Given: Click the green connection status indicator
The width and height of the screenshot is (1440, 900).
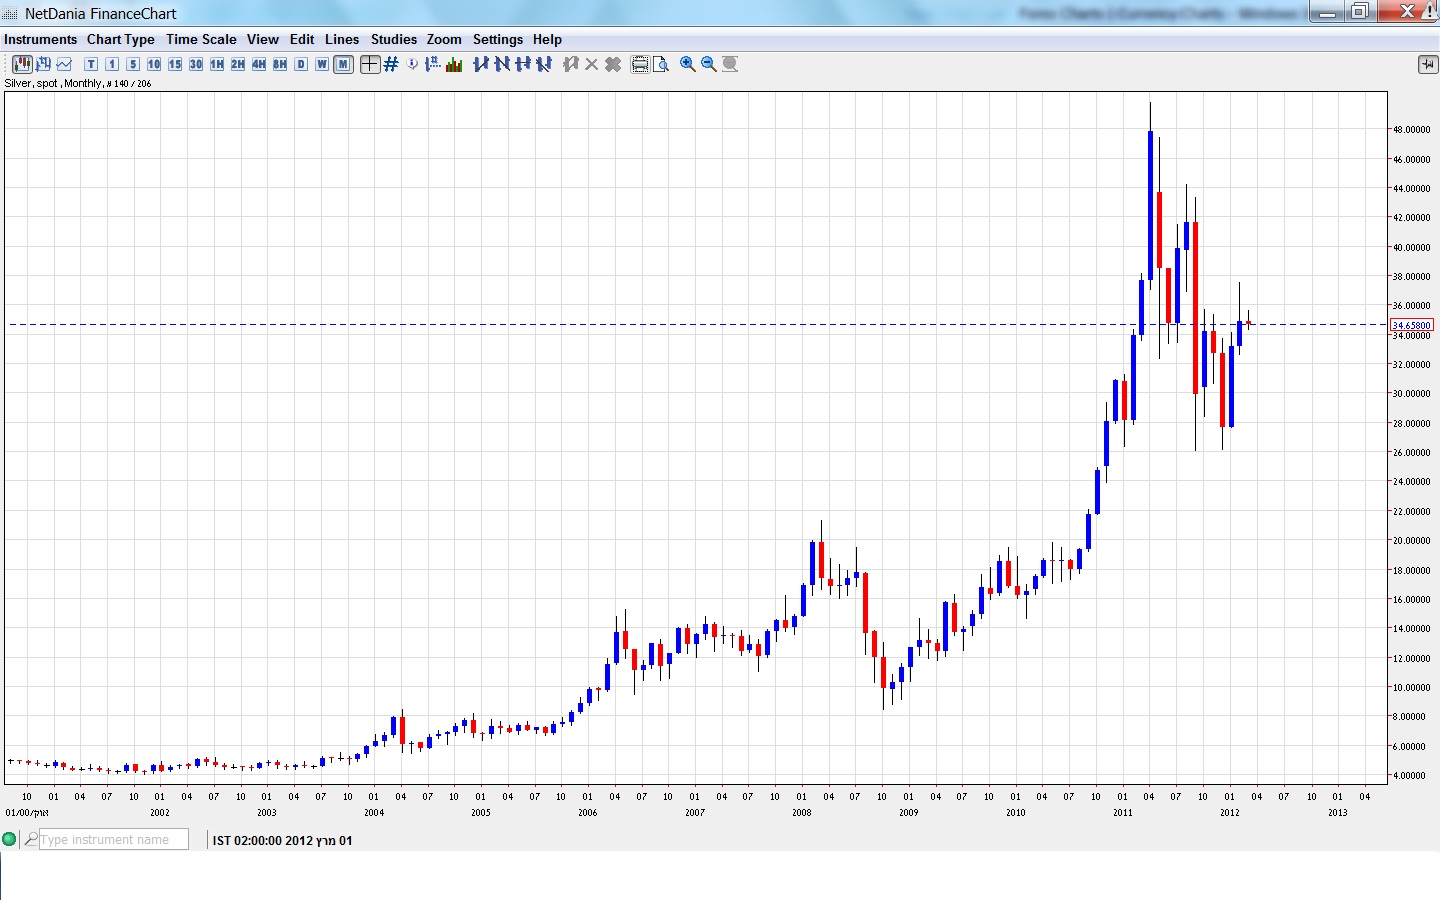Looking at the screenshot, I should coord(10,840).
